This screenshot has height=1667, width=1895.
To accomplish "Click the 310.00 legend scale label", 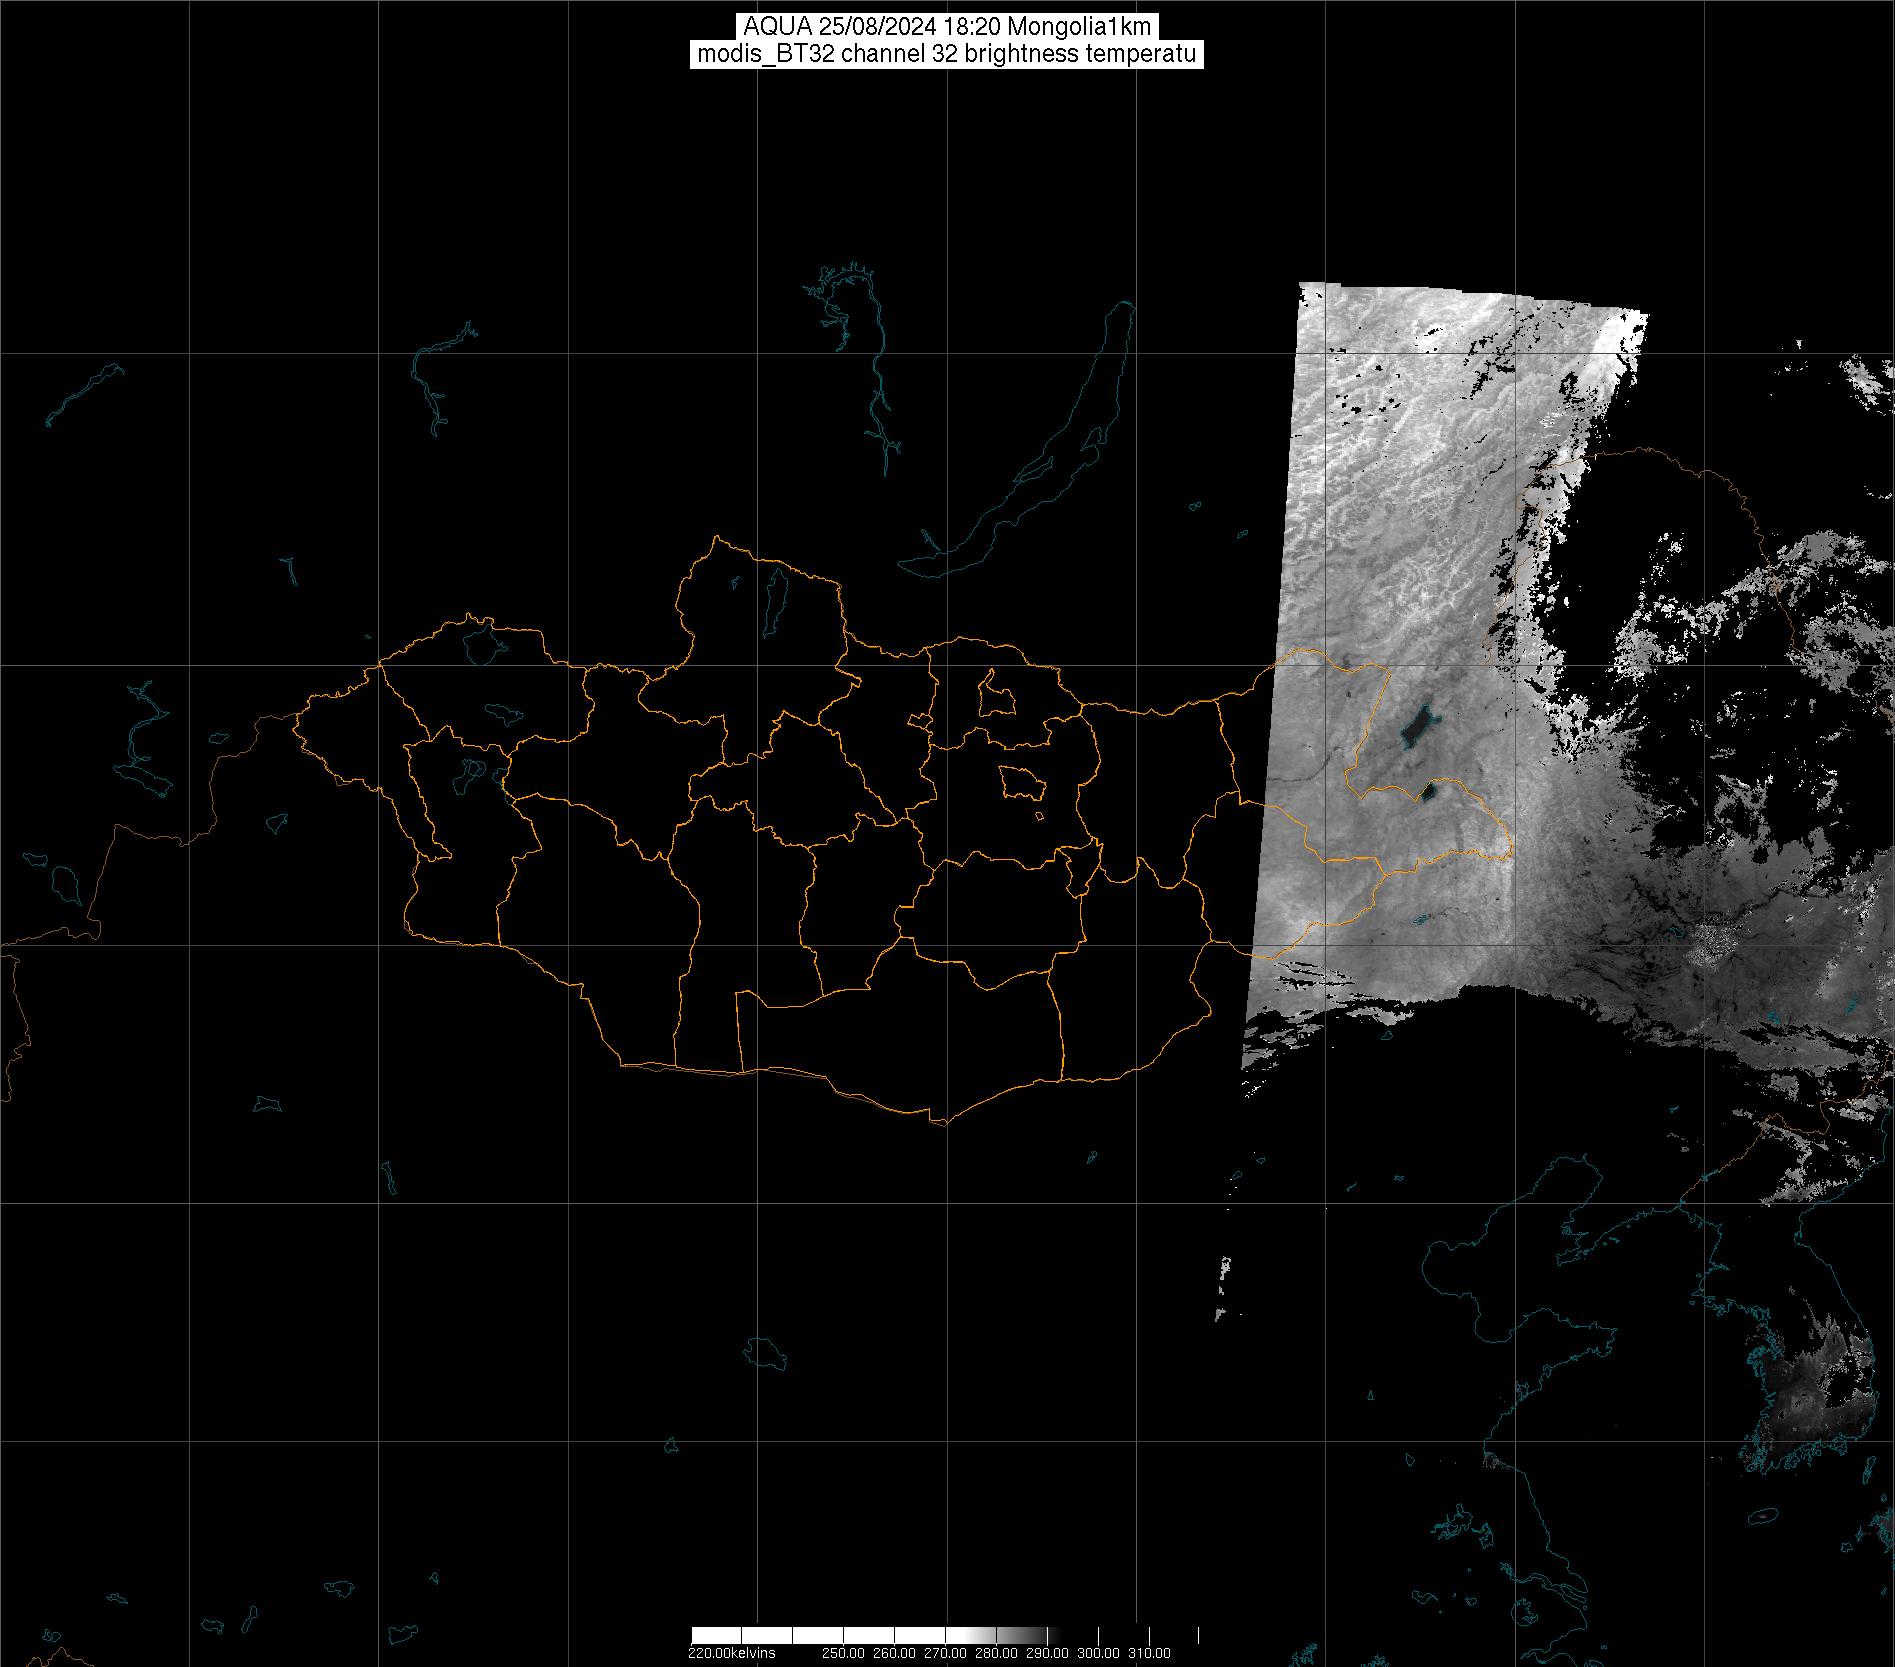I will pos(1149,1653).
